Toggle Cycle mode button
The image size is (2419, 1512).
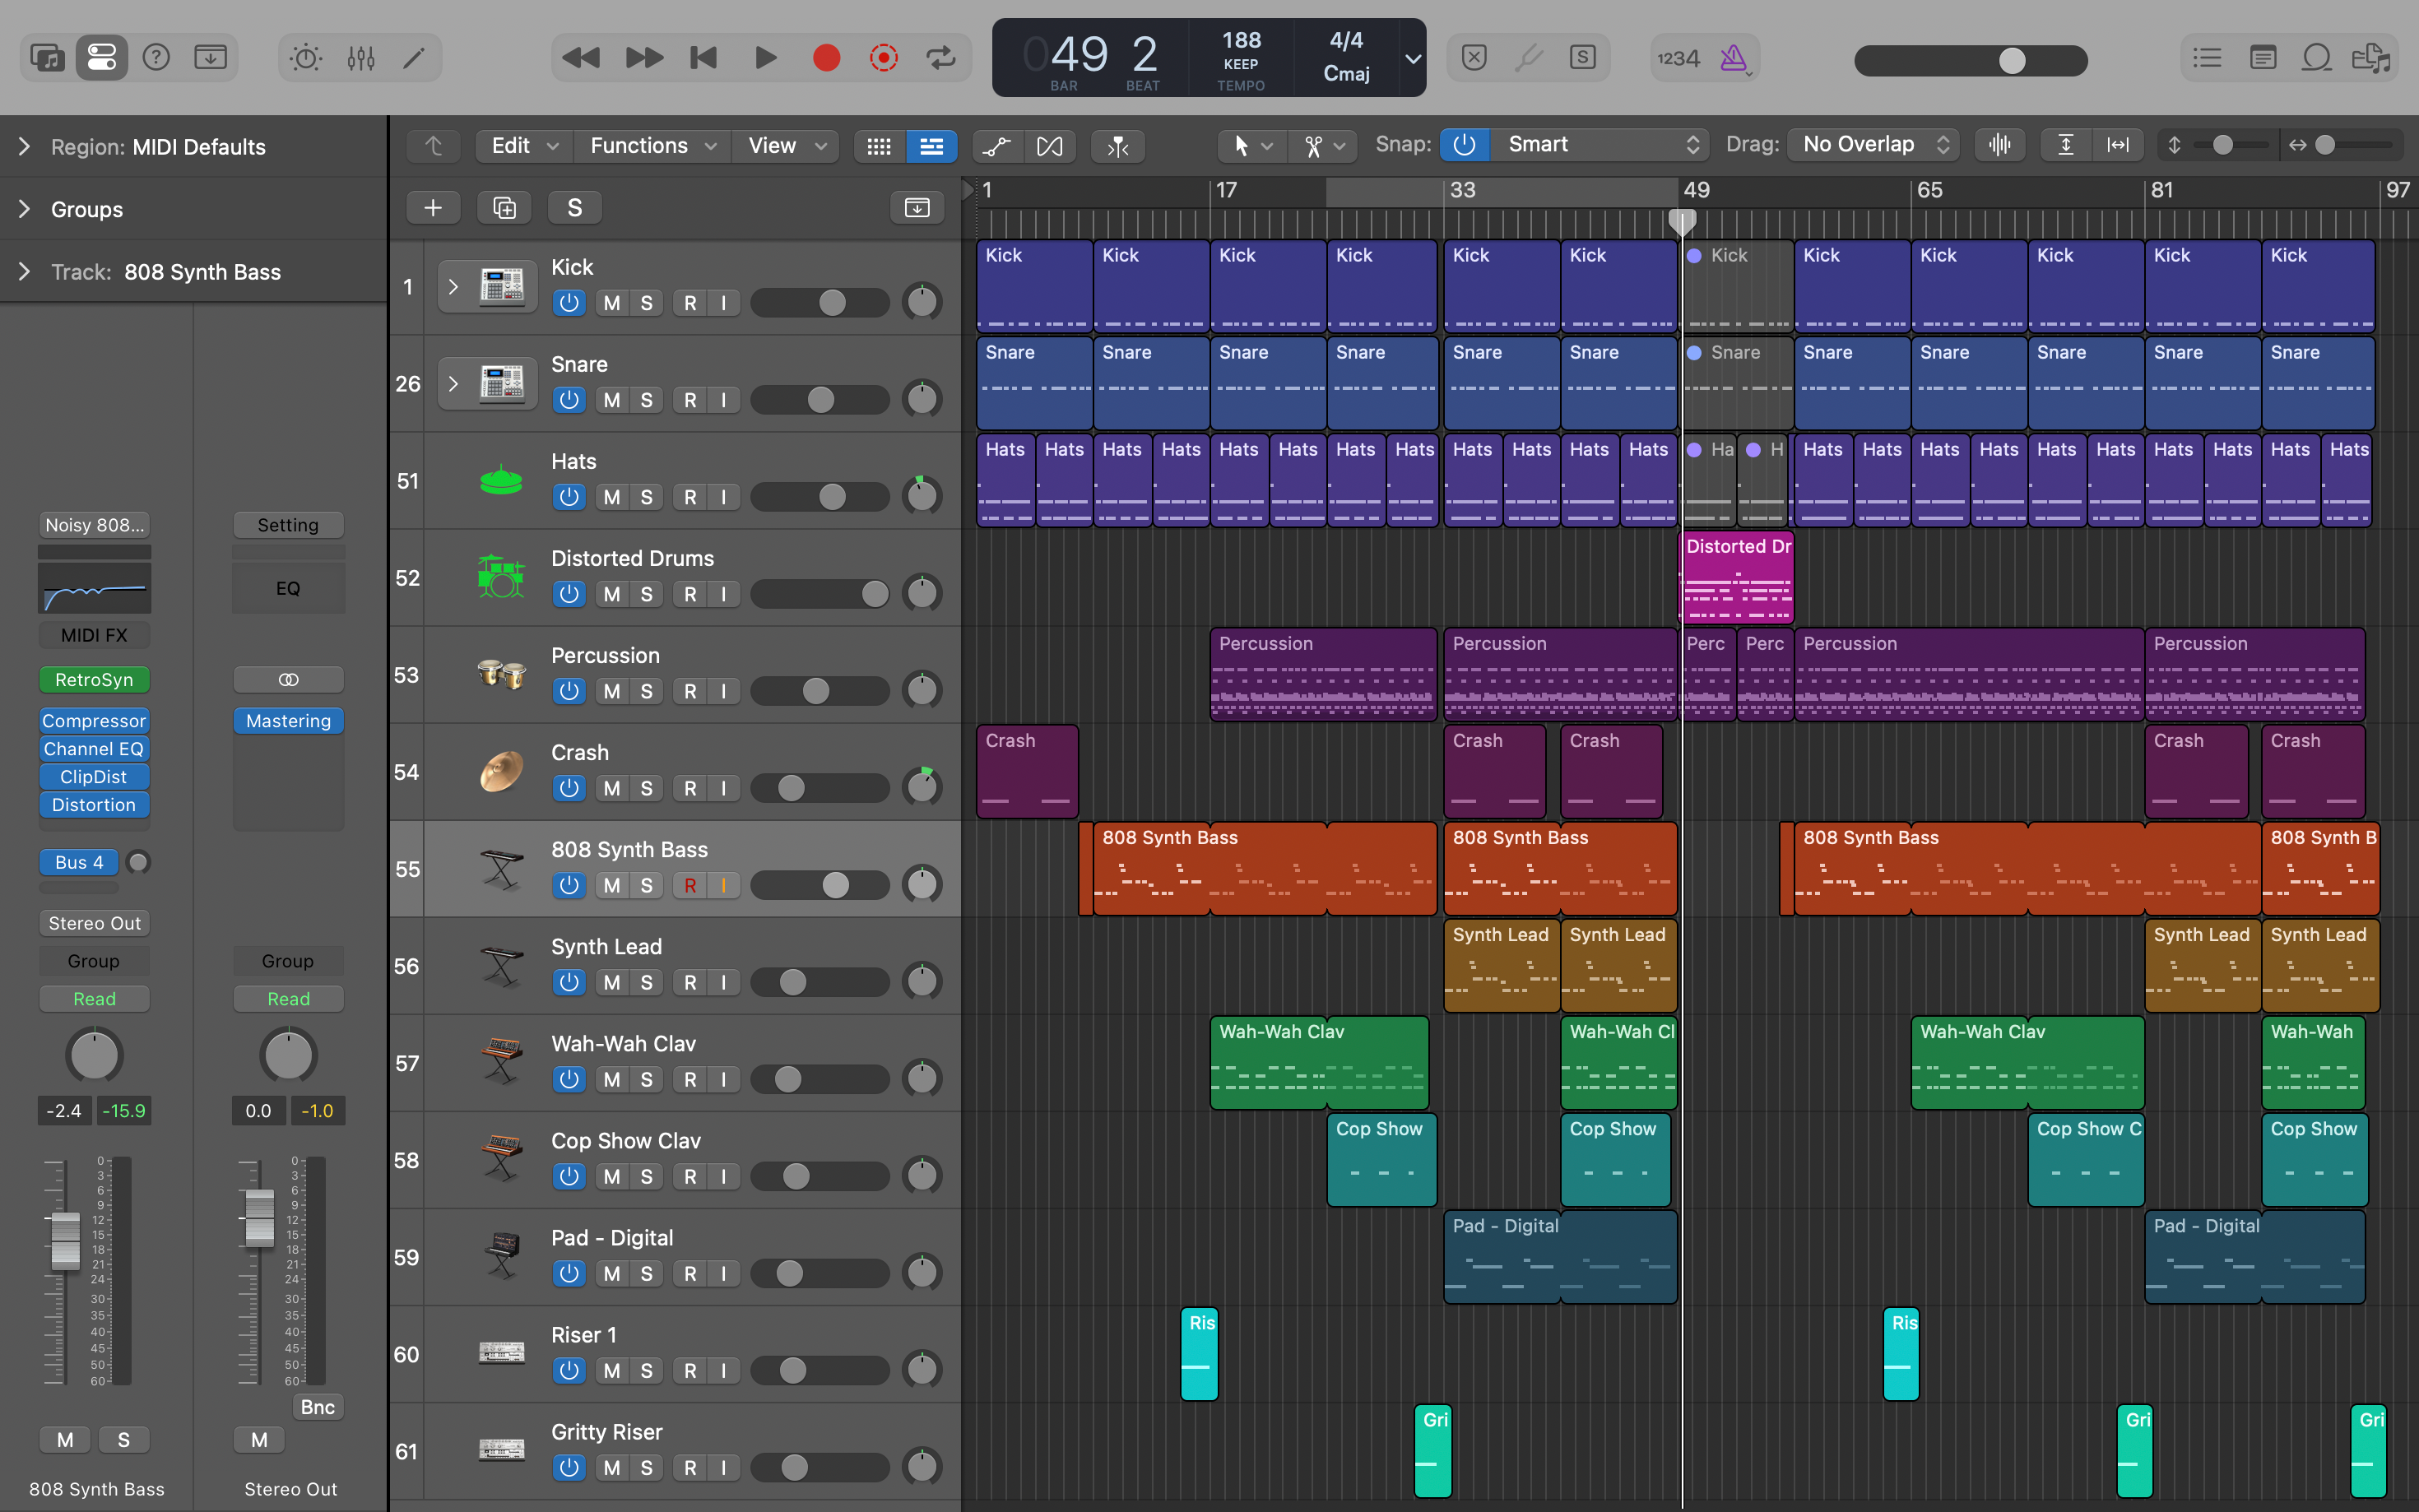click(940, 58)
